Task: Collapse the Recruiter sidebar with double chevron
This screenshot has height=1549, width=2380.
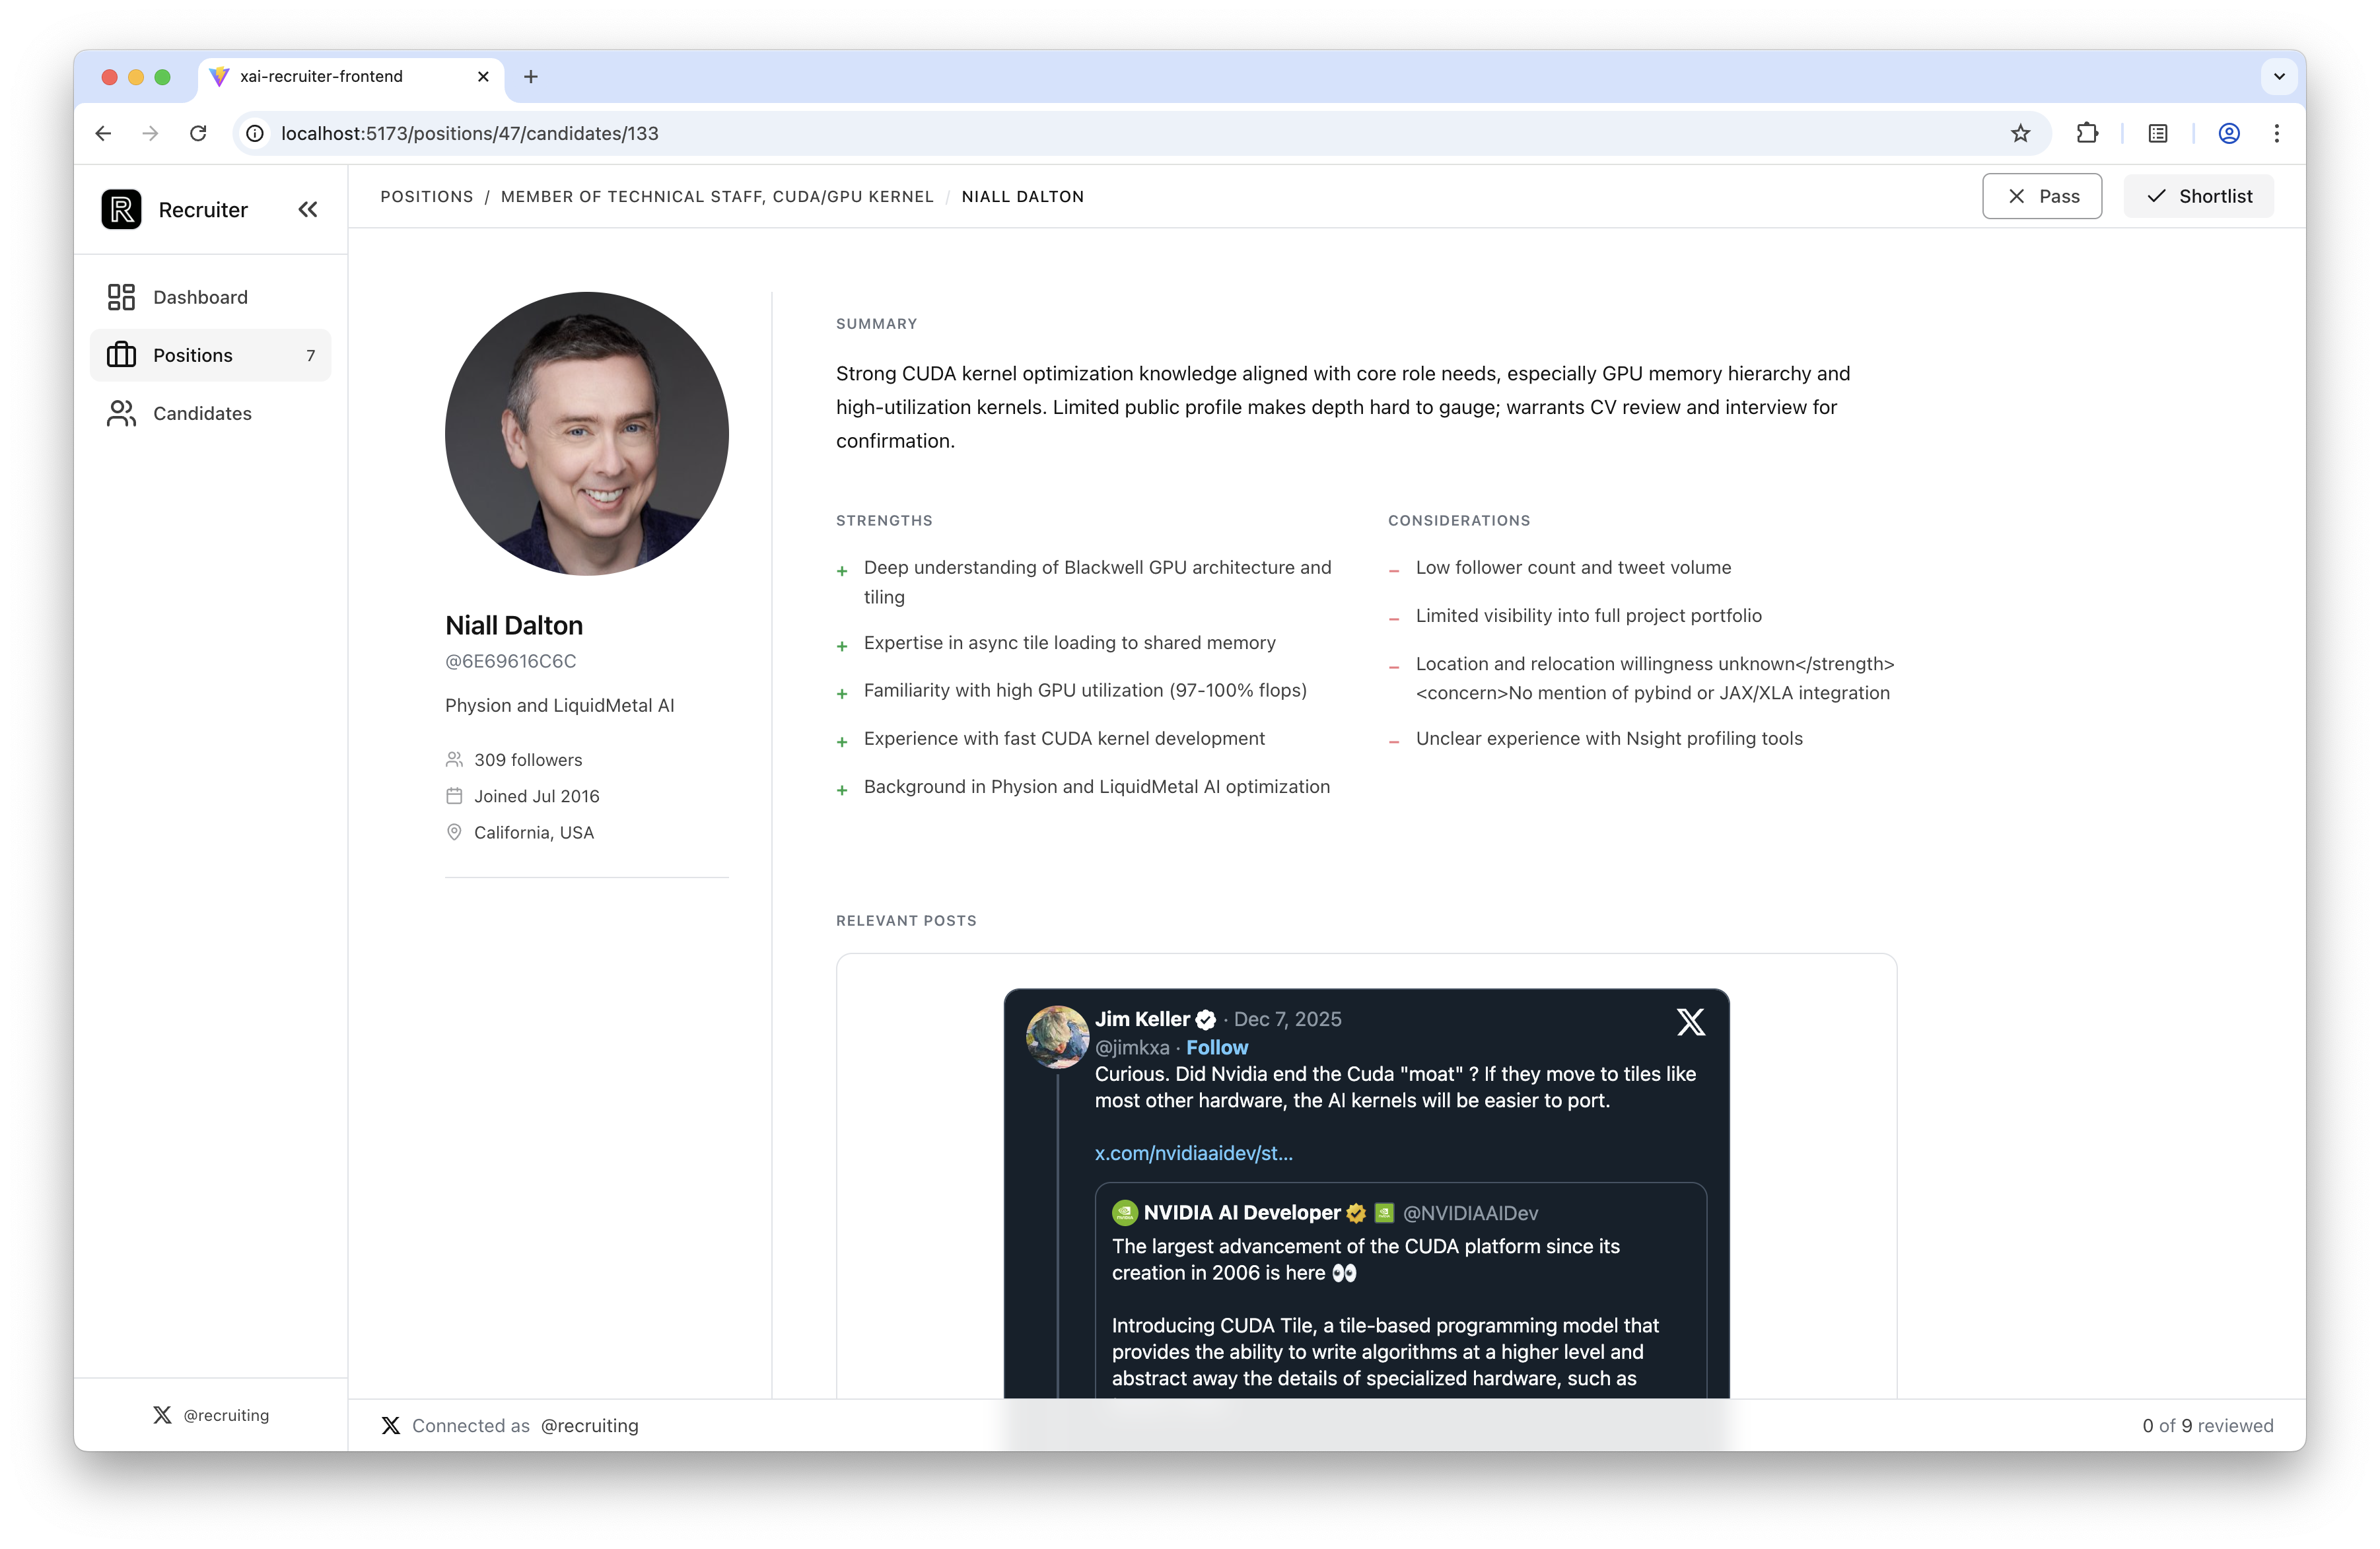Action: coord(307,209)
